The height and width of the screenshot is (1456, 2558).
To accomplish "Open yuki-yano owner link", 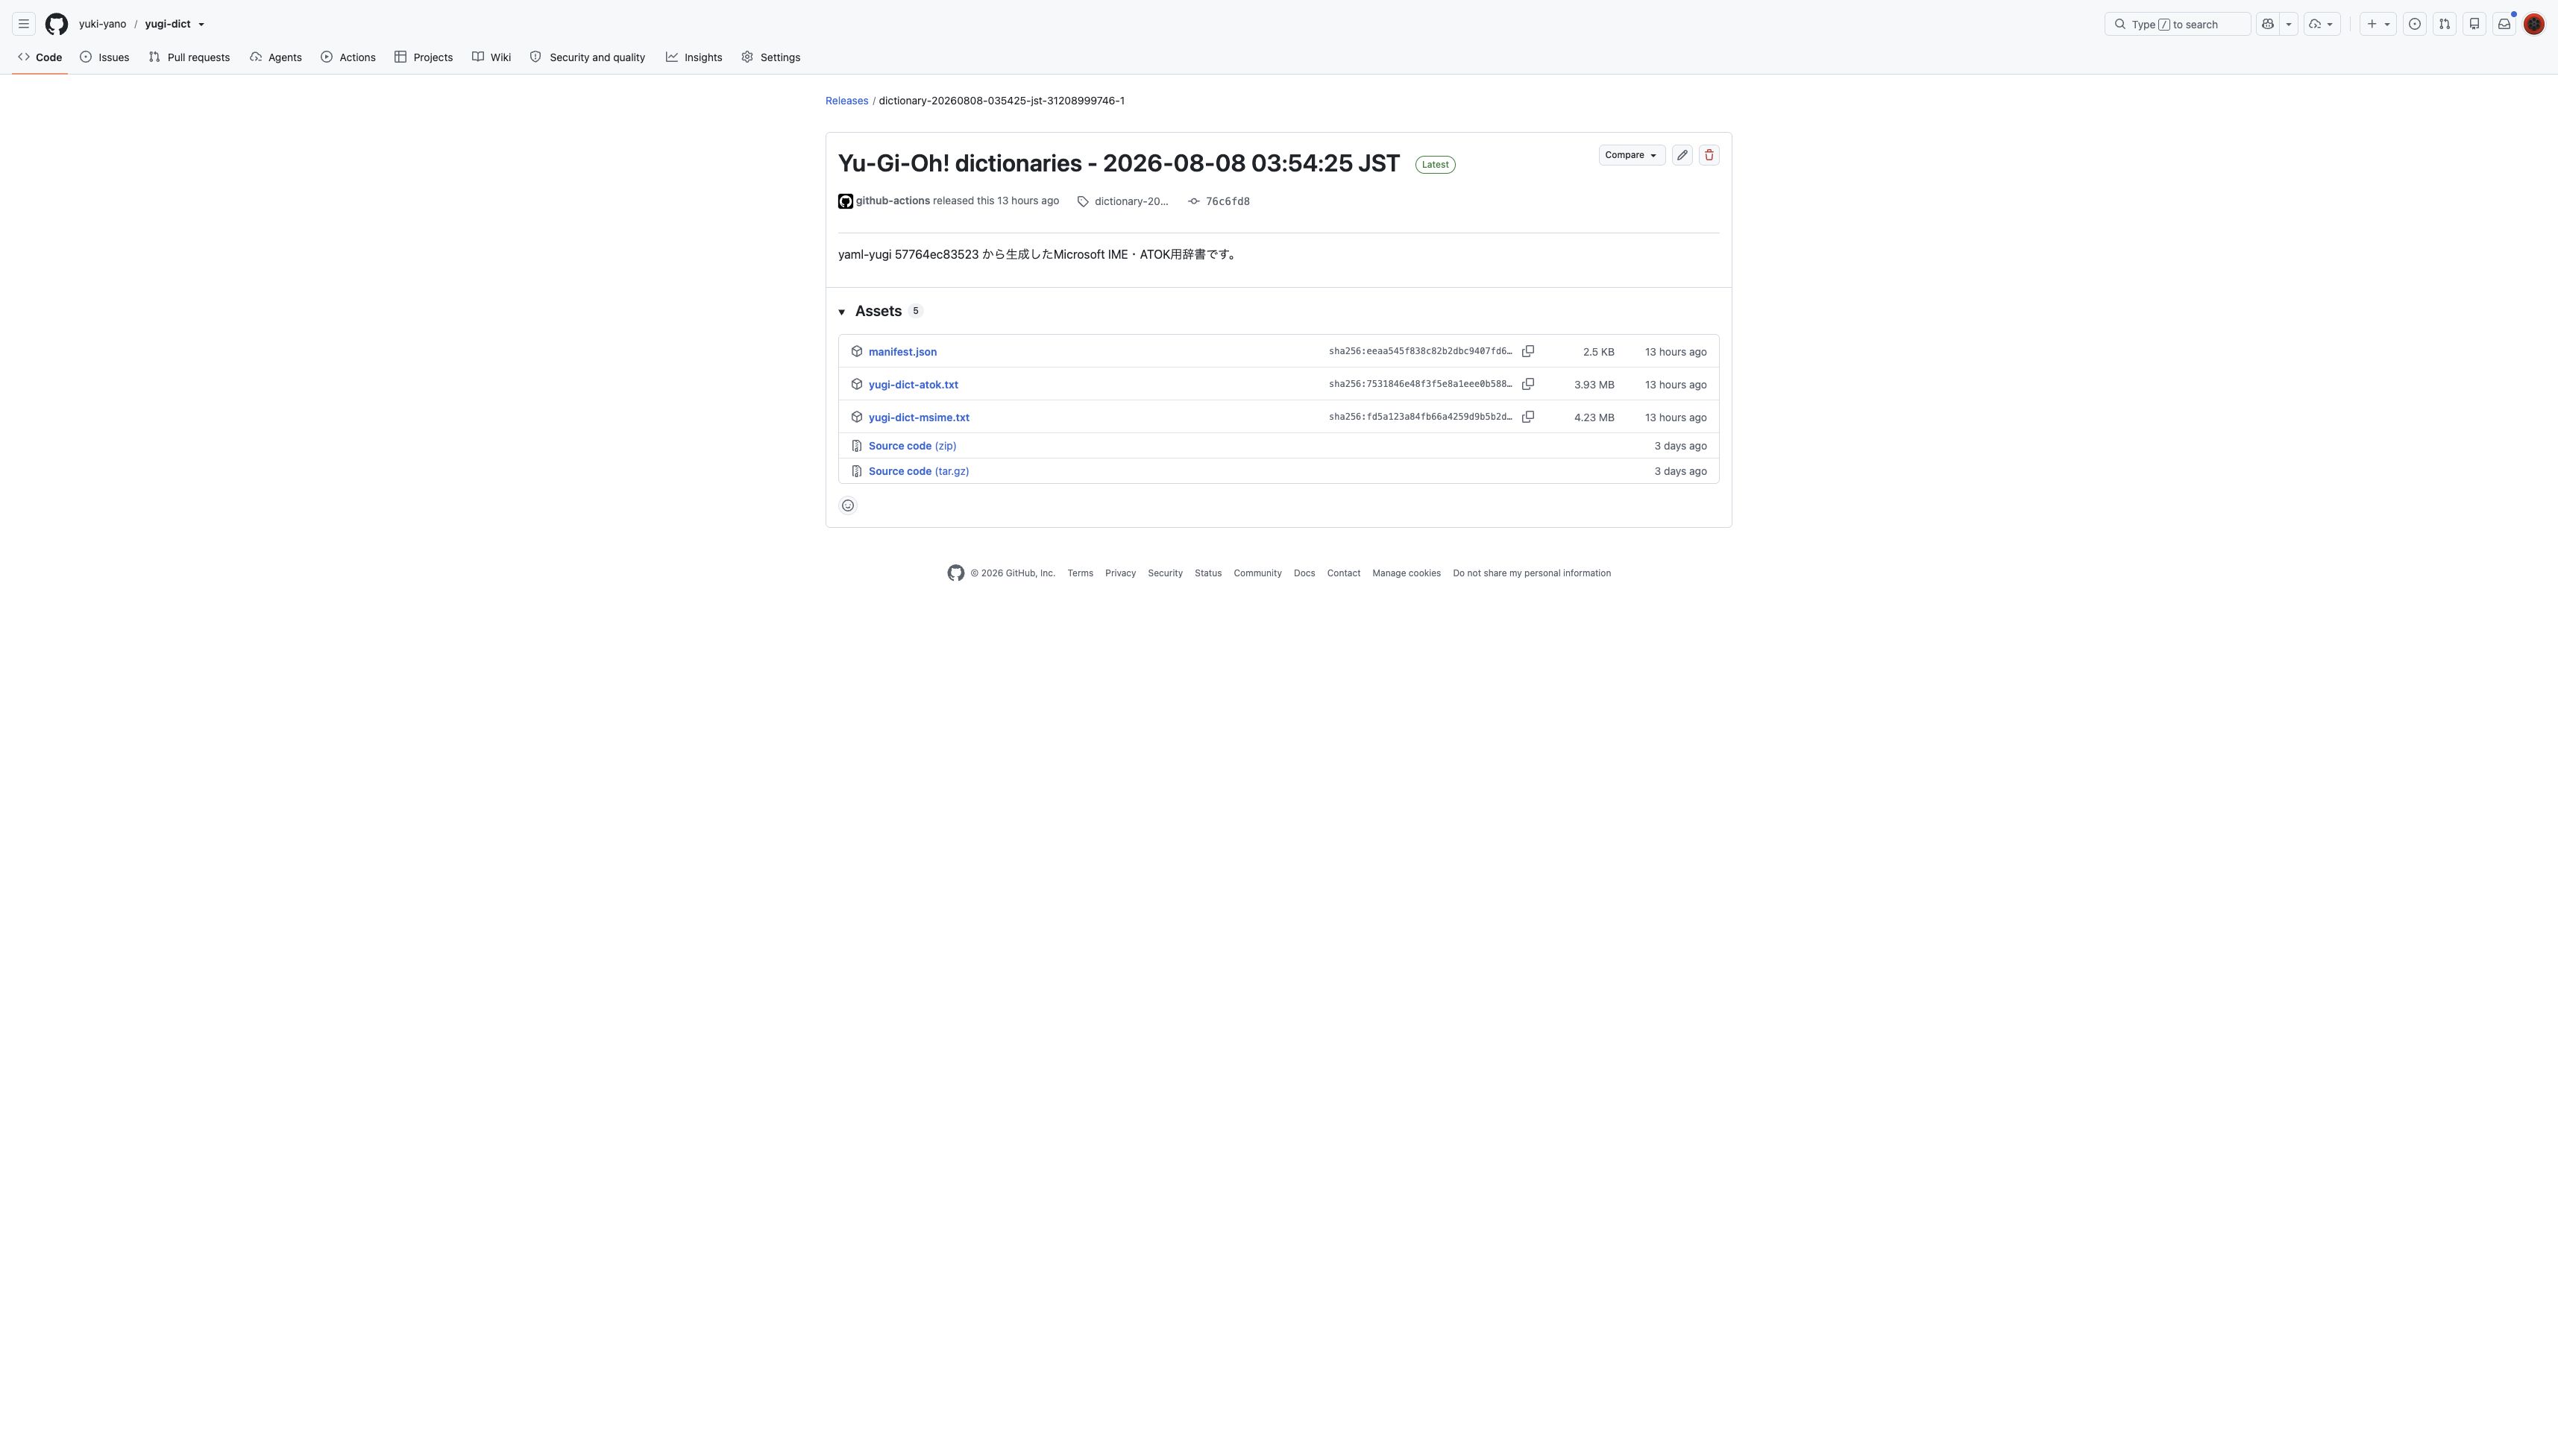I will 102,24.
